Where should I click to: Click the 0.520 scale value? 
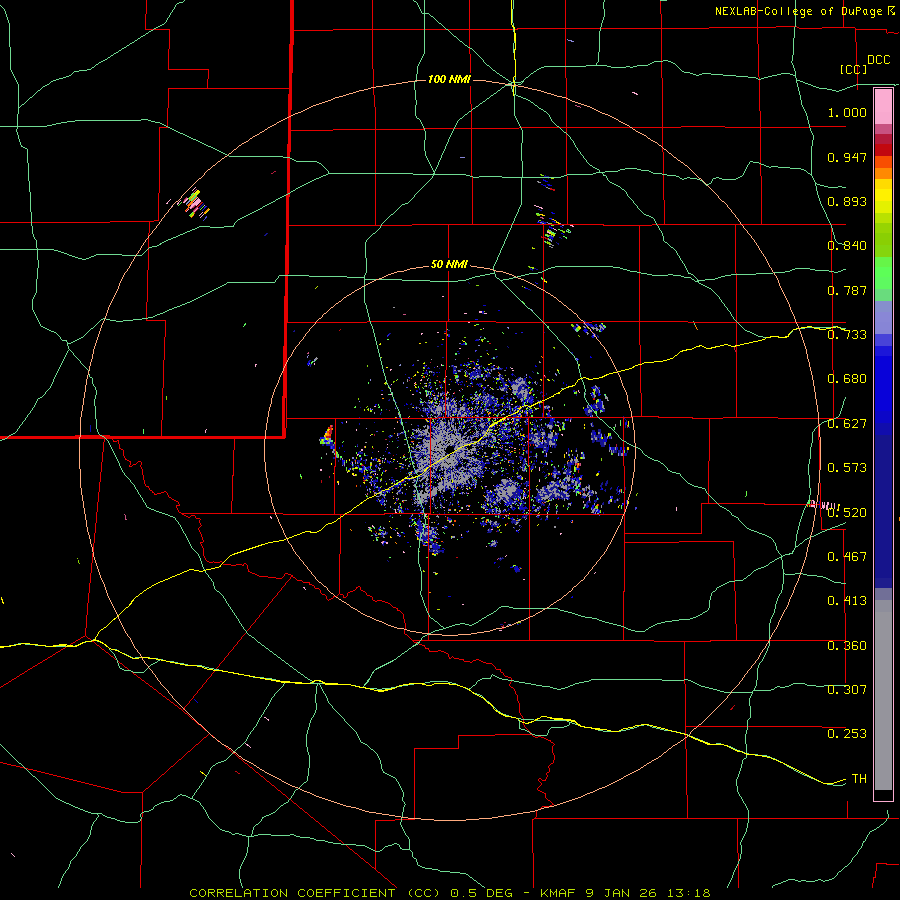click(847, 513)
